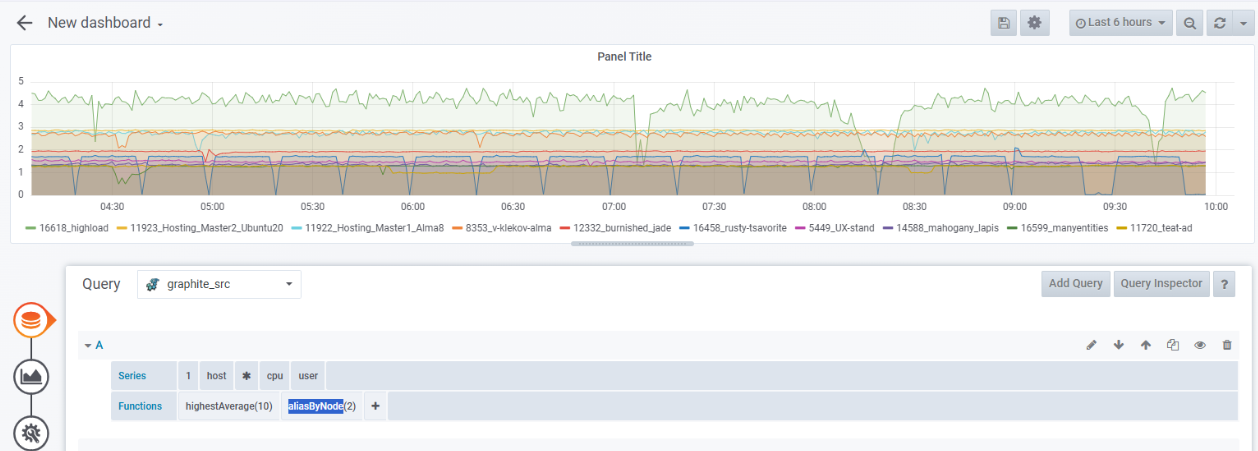Open the Query Inspector
1258x451 pixels.
click(1162, 284)
